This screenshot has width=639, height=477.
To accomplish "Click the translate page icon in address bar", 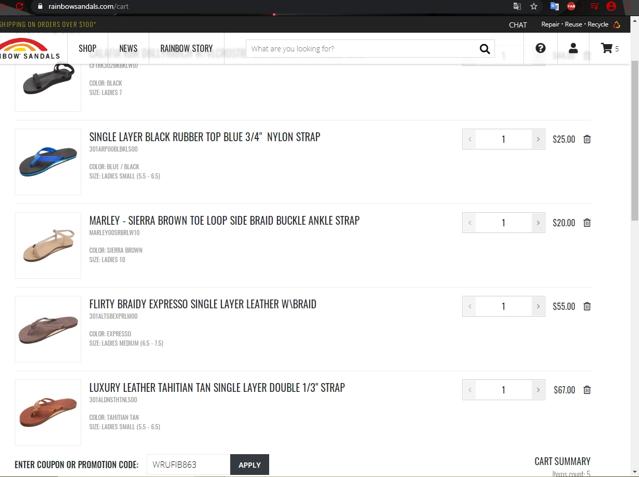I will pyautogui.click(x=517, y=6).
